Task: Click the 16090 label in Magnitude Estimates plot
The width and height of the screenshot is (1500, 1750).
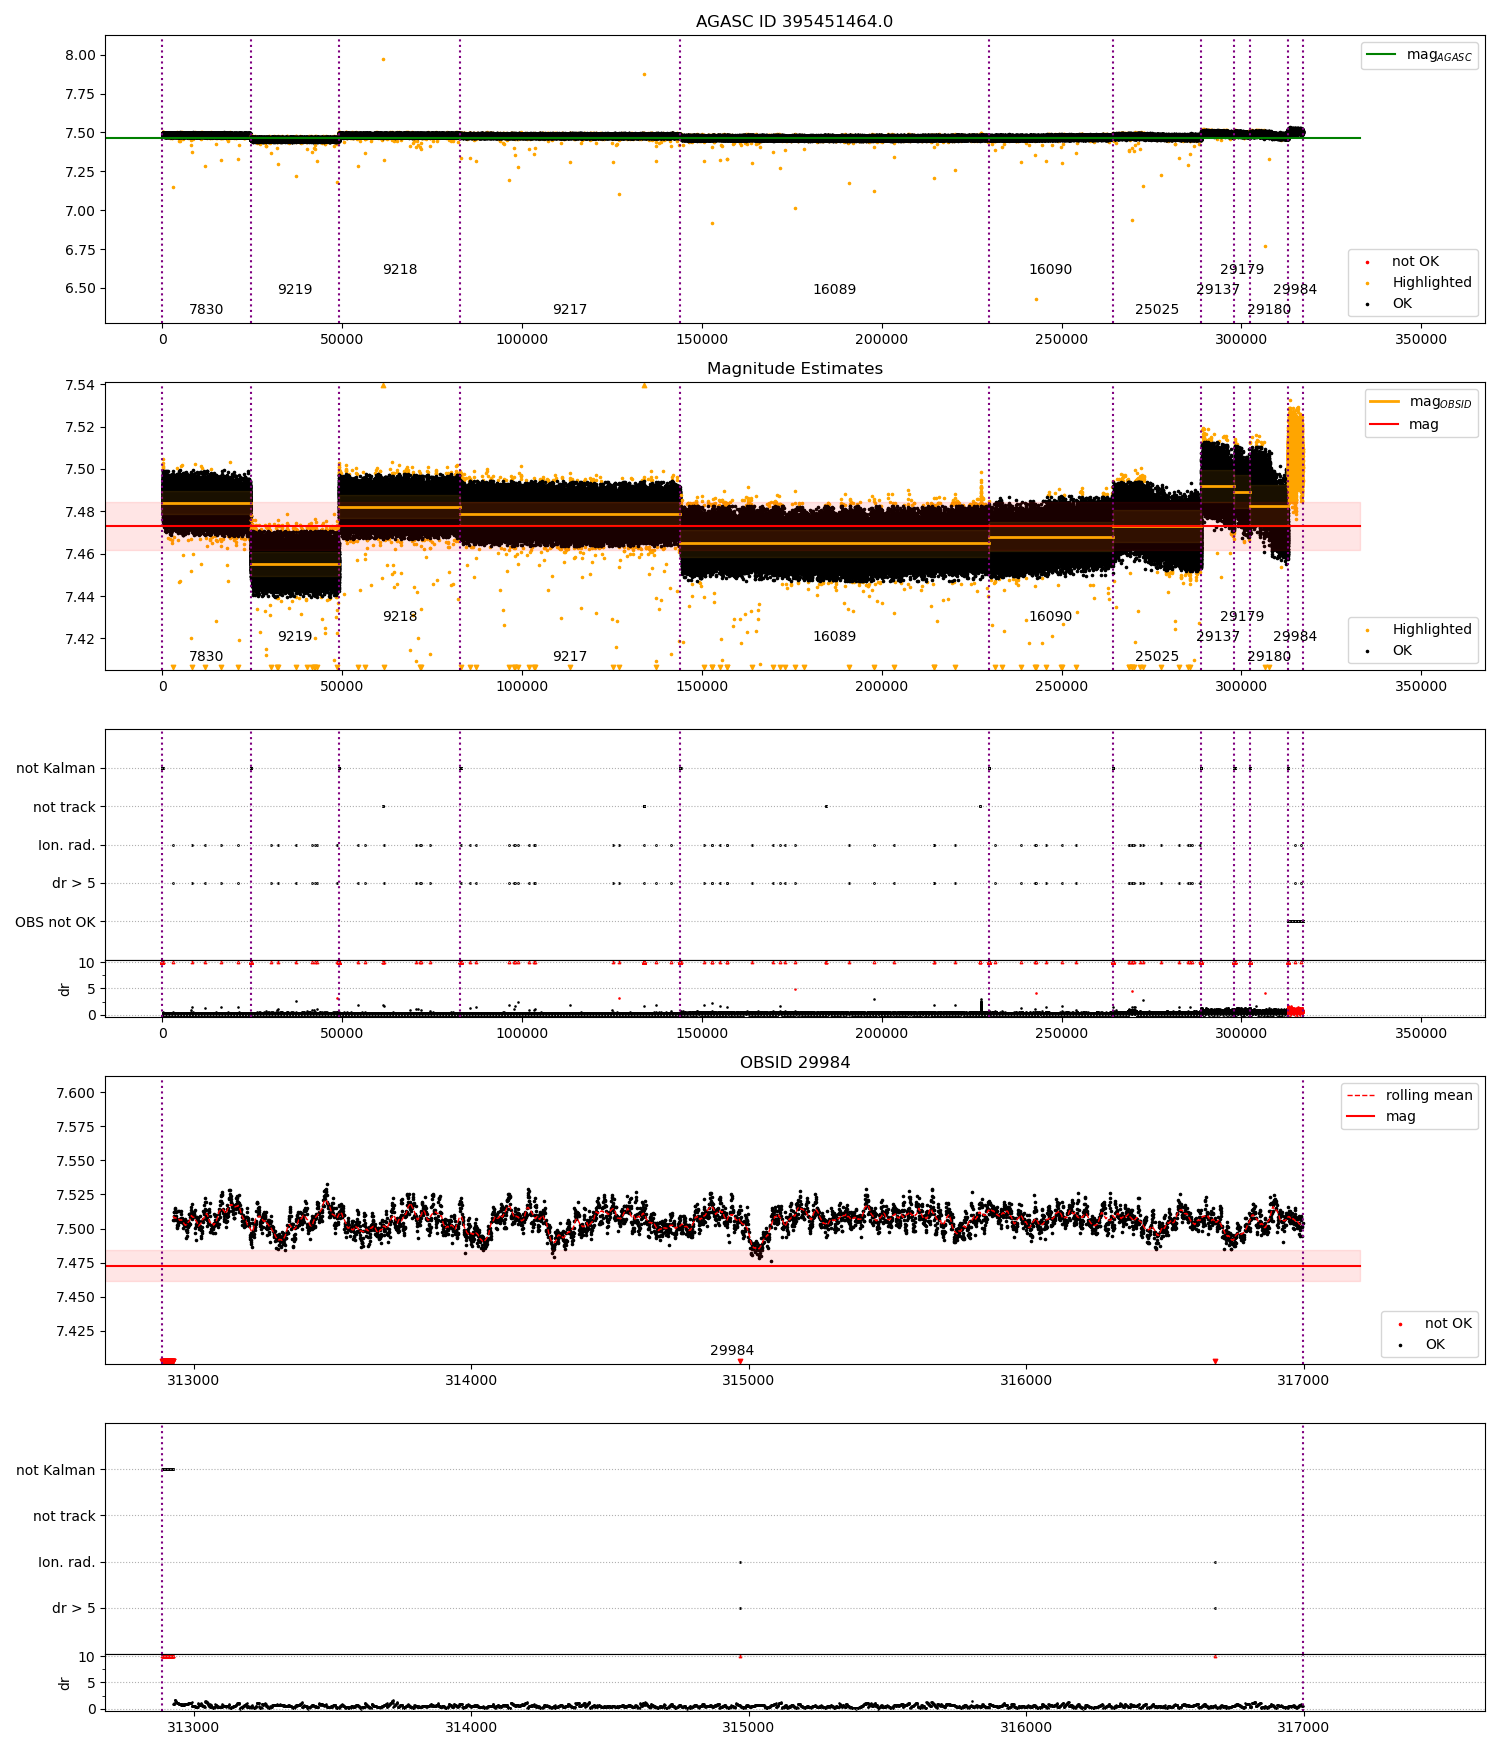Action: pos(1050,617)
